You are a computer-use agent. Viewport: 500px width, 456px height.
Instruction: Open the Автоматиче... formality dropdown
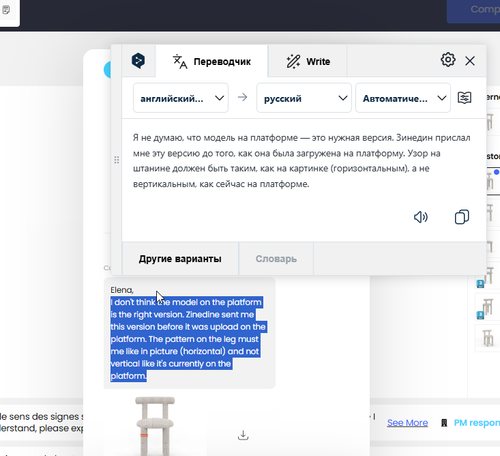pos(403,98)
